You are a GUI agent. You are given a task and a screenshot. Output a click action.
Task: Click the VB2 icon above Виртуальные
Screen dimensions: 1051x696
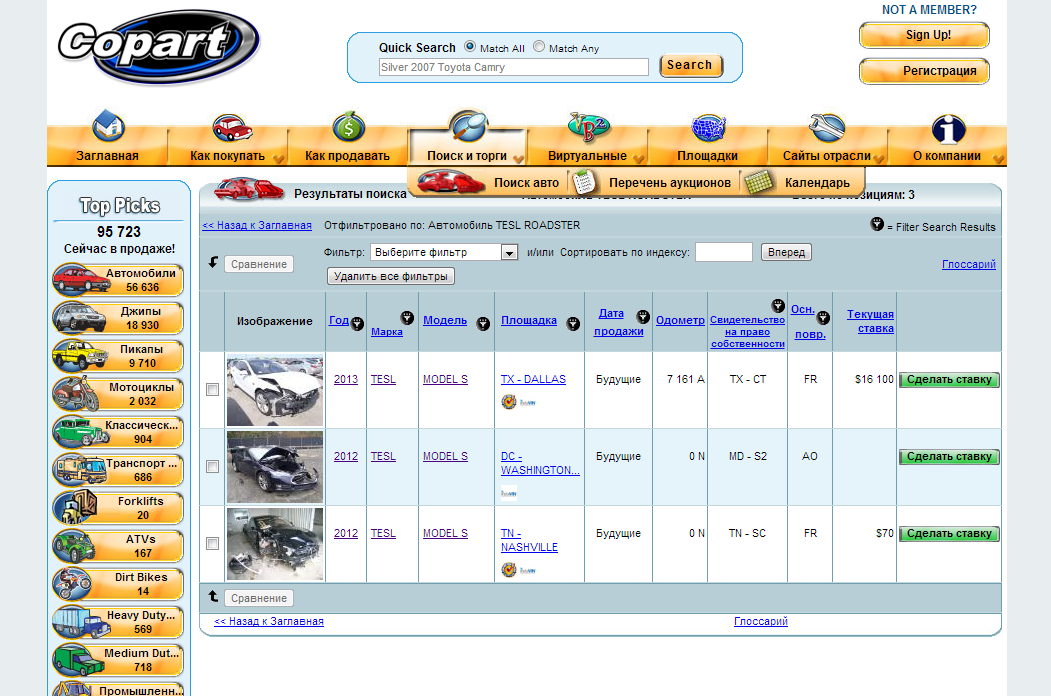[587, 127]
